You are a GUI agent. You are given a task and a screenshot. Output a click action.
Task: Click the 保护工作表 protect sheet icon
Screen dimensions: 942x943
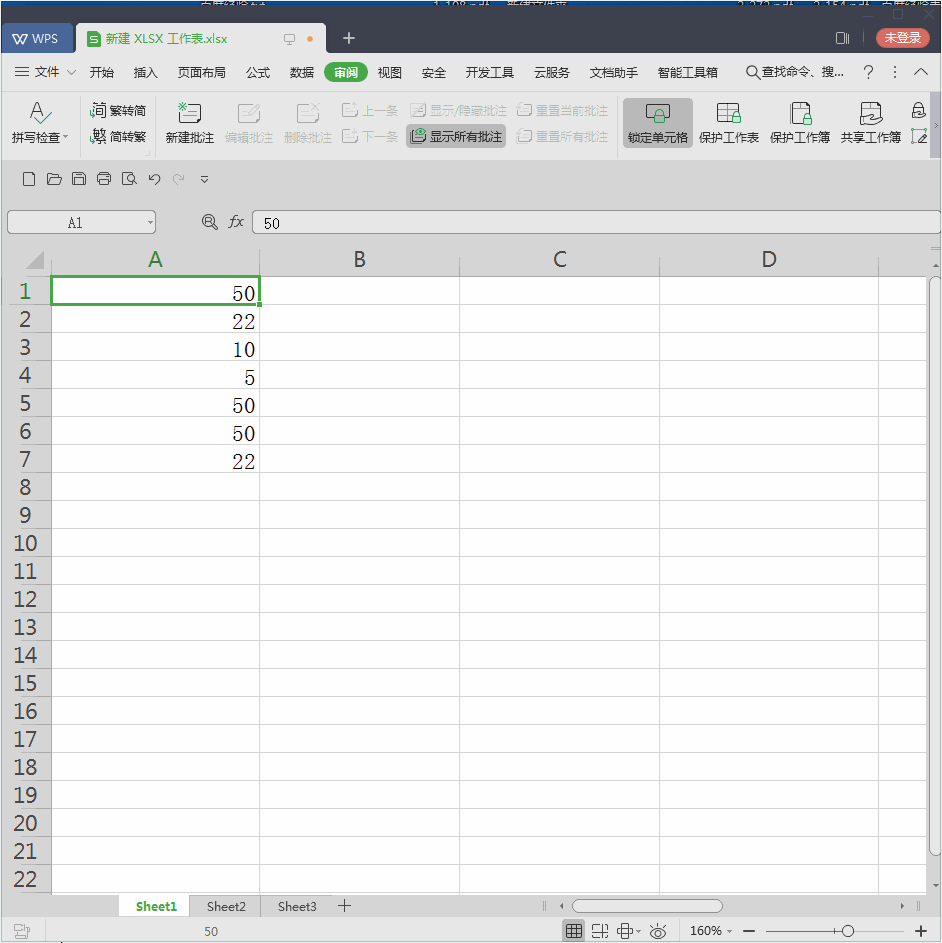pos(728,113)
